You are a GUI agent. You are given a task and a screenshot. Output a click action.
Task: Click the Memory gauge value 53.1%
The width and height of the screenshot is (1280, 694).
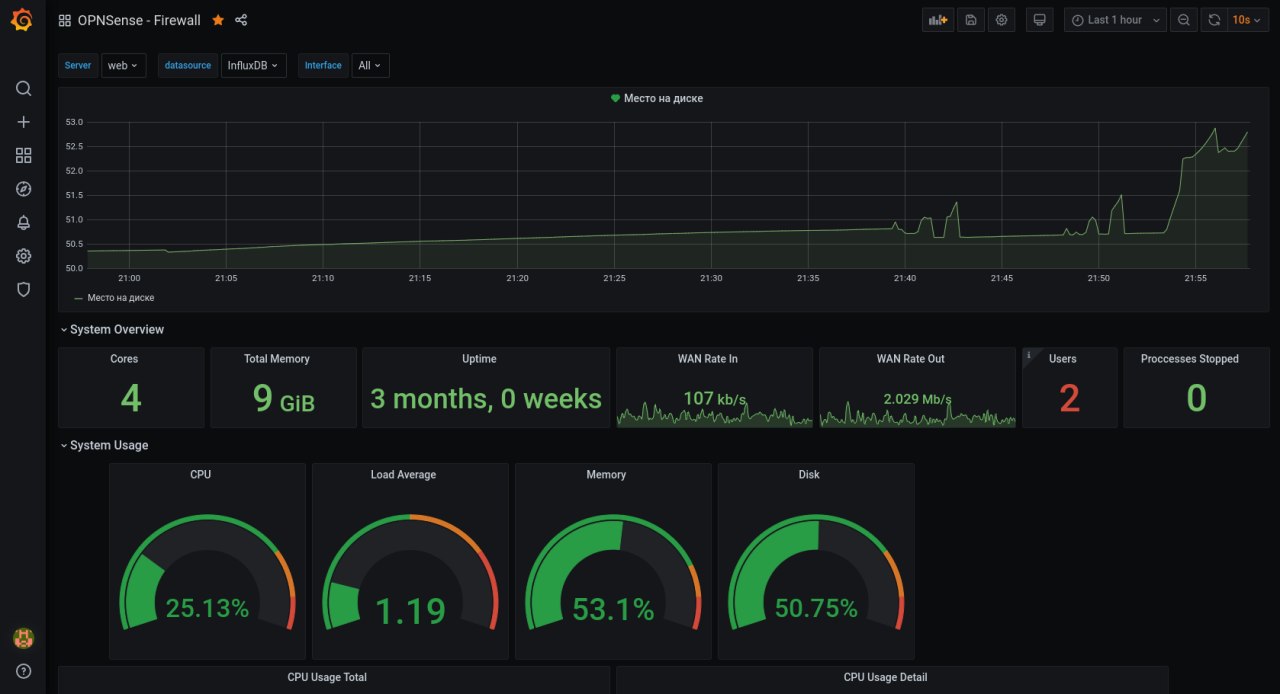pyautogui.click(x=613, y=609)
